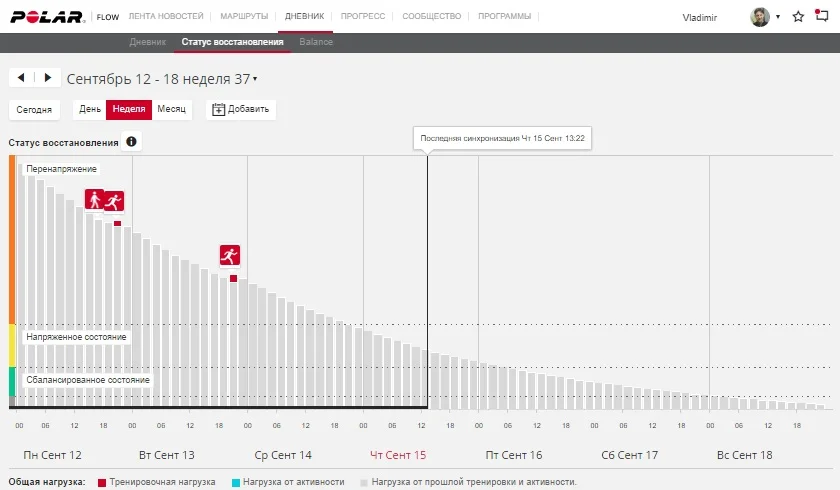Viewport: 840px width, 490px height.
Task: Go to previous week arrow
Action: tap(21, 78)
